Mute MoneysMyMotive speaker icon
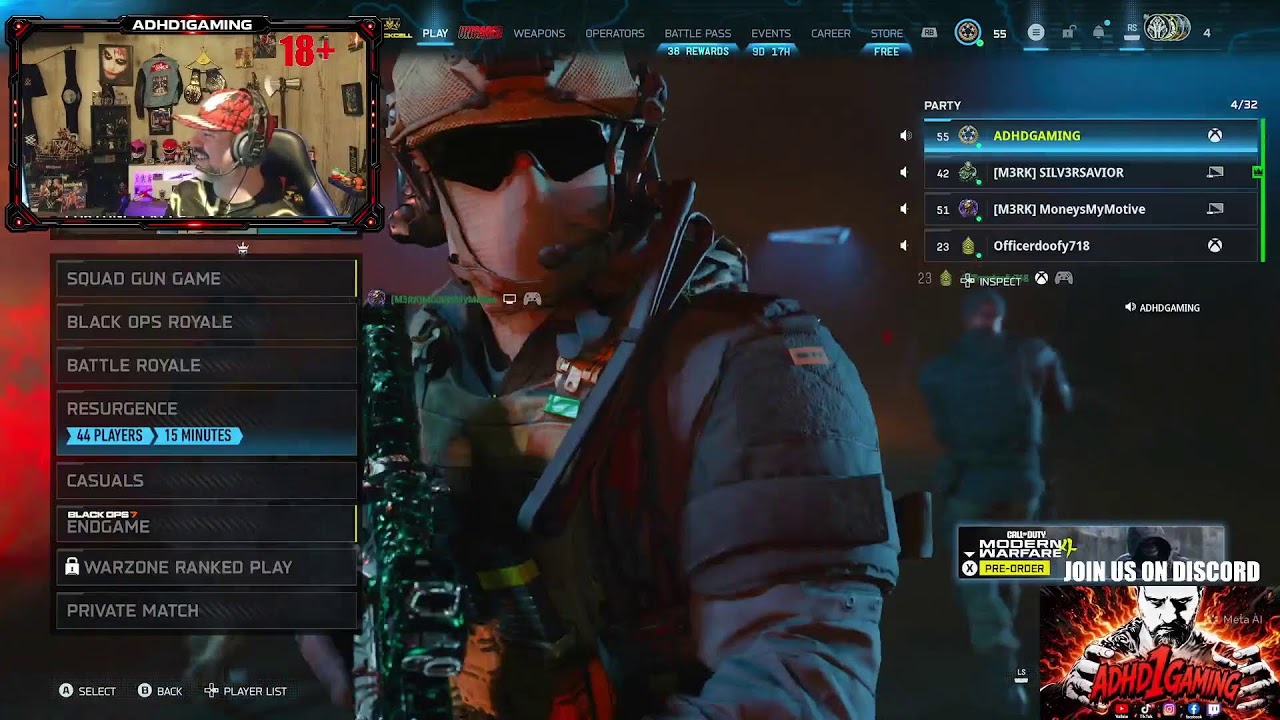 pos(904,209)
